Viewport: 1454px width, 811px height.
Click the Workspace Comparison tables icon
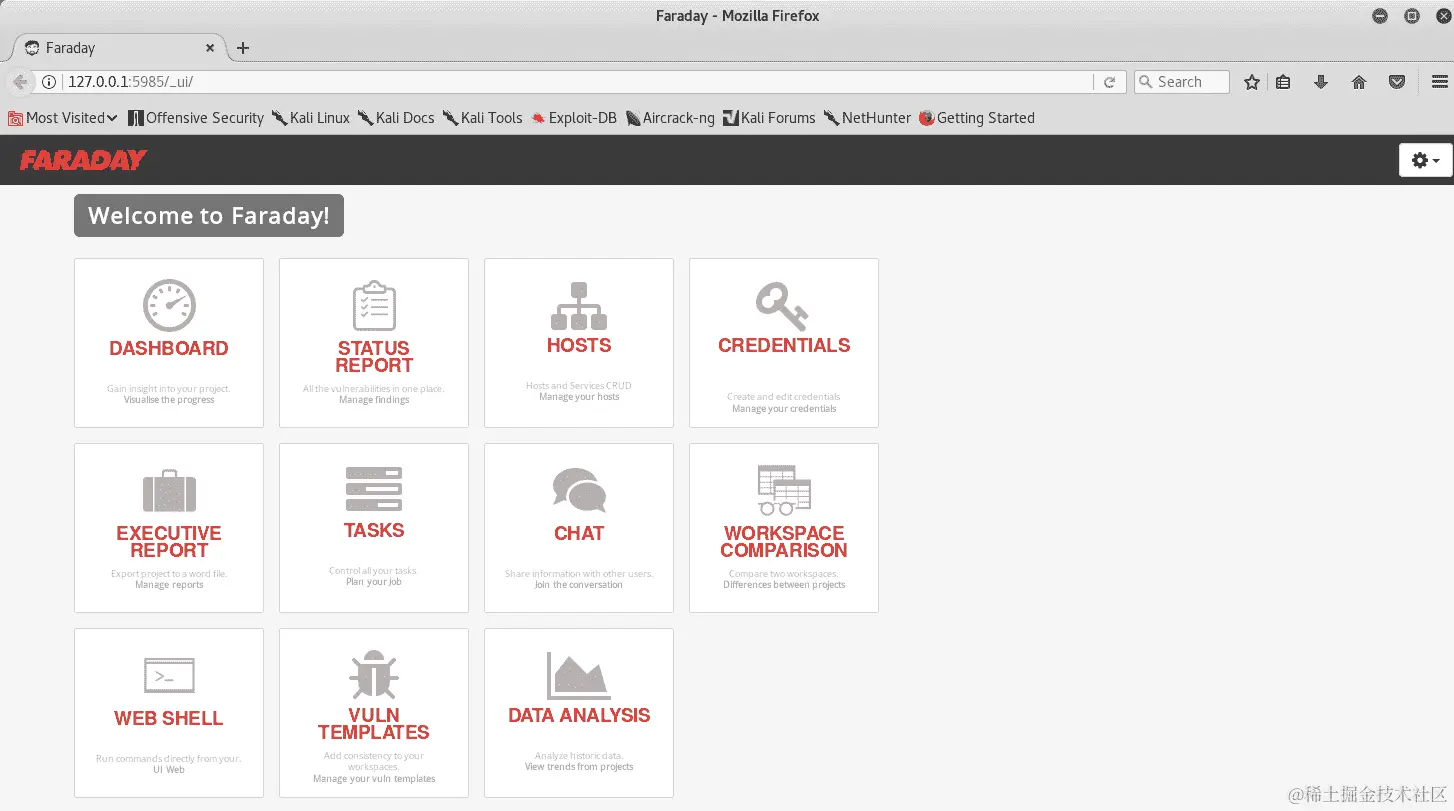[x=784, y=489]
